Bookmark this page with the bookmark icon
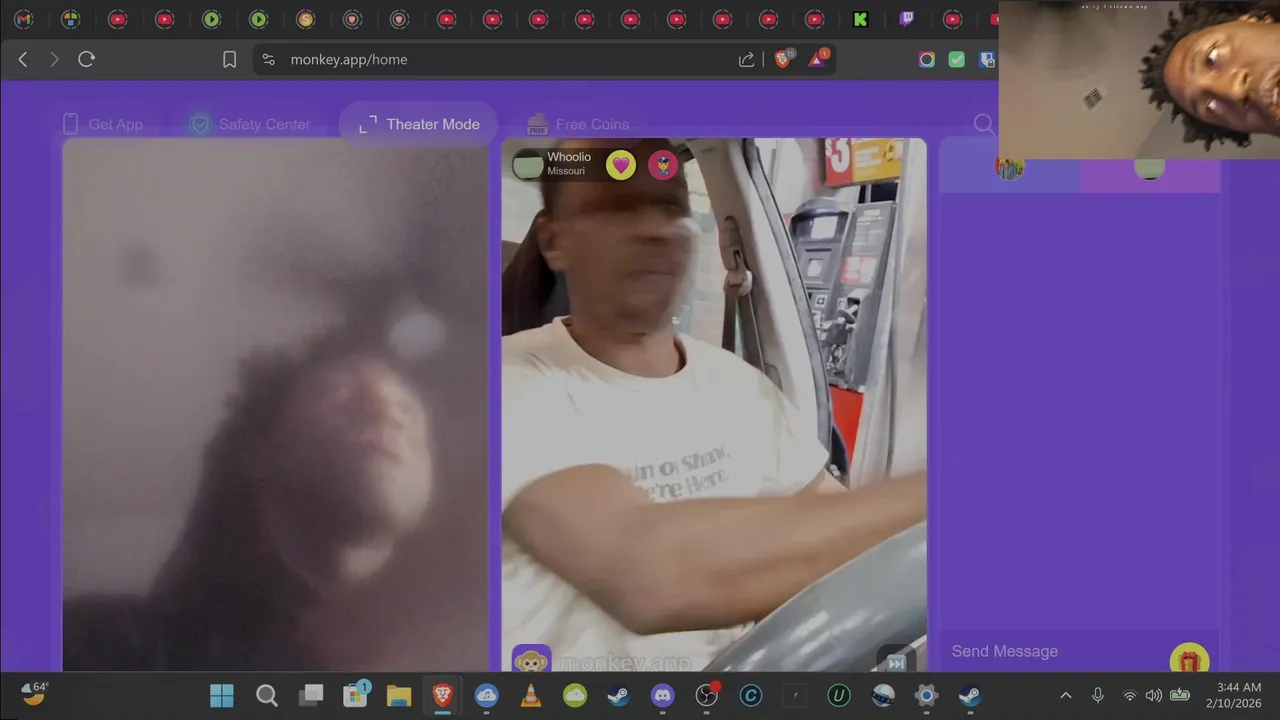The width and height of the screenshot is (1280, 720). tap(229, 60)
